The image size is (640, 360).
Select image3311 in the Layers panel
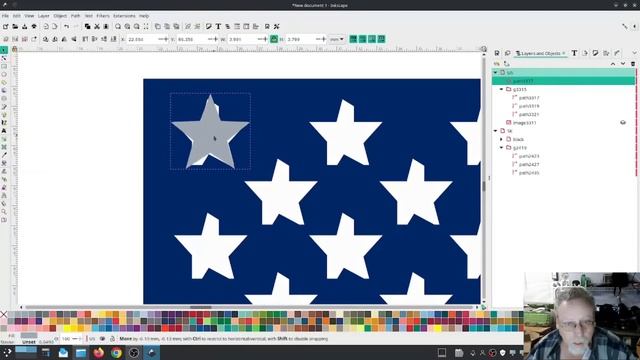pyautogui.click(x=524, y=122)
